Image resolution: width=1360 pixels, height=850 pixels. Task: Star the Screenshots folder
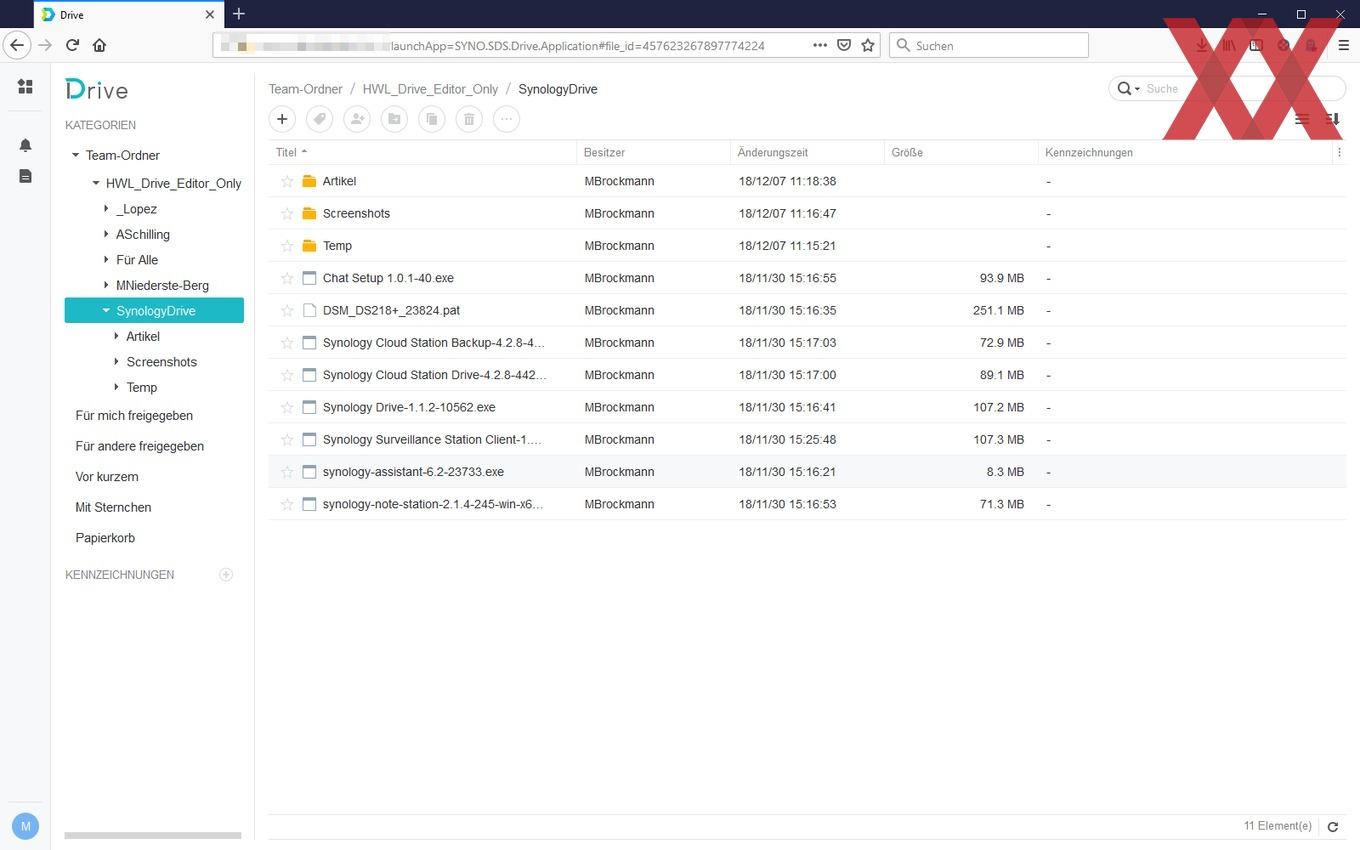point(287,213)
